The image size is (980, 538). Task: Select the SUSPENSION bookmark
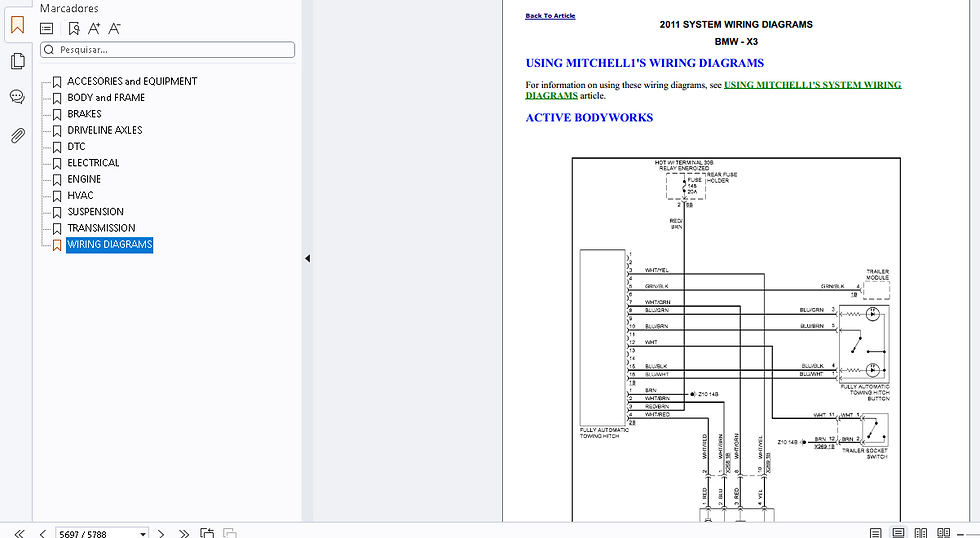pyautogui.click(x=96, y=211)
